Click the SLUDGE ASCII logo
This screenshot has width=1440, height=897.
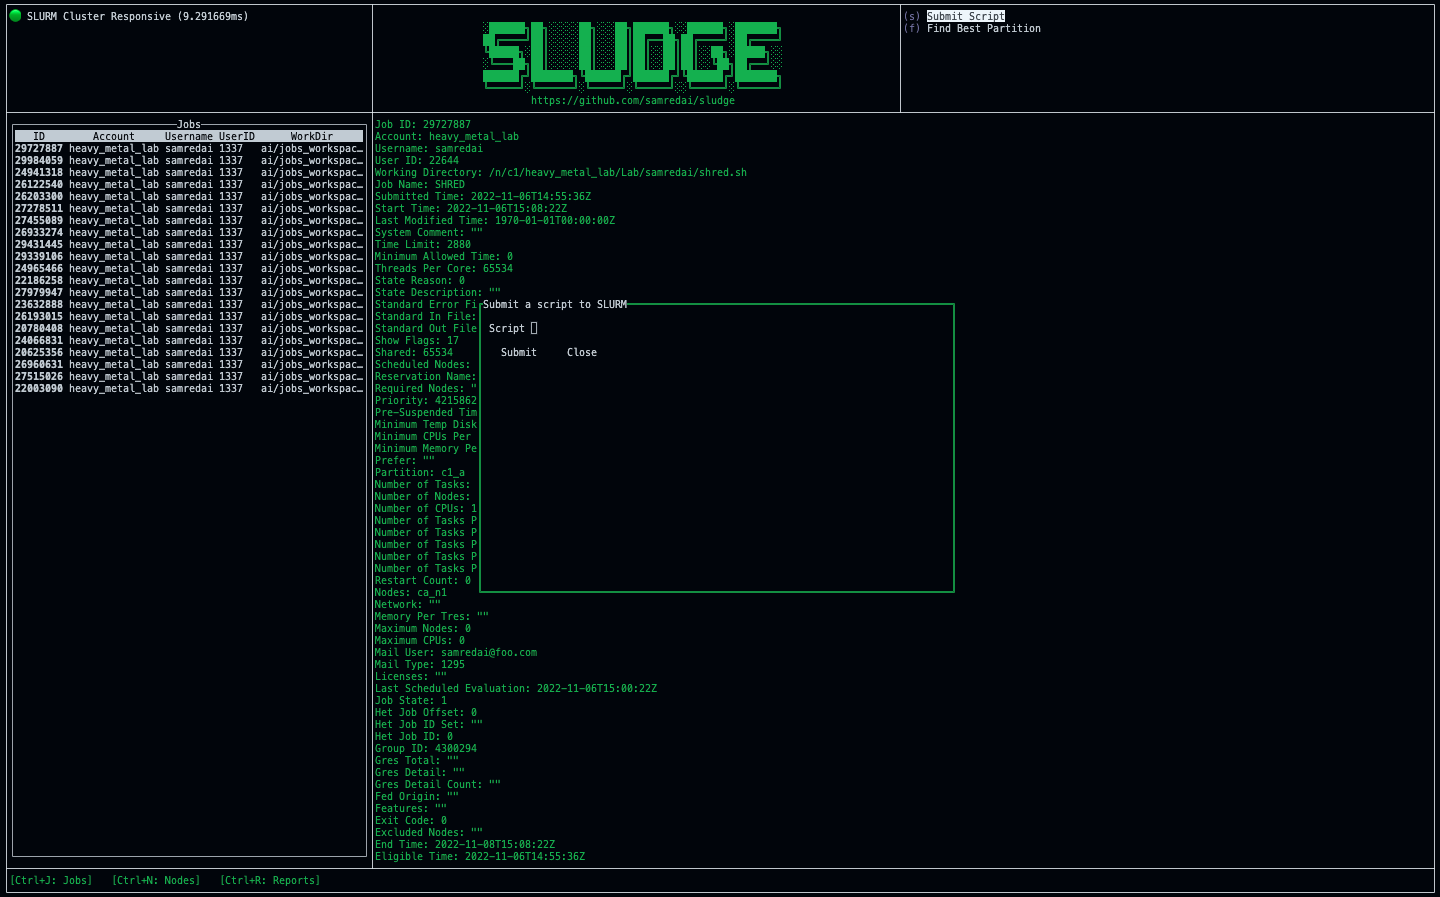click(x=632, y=55)
